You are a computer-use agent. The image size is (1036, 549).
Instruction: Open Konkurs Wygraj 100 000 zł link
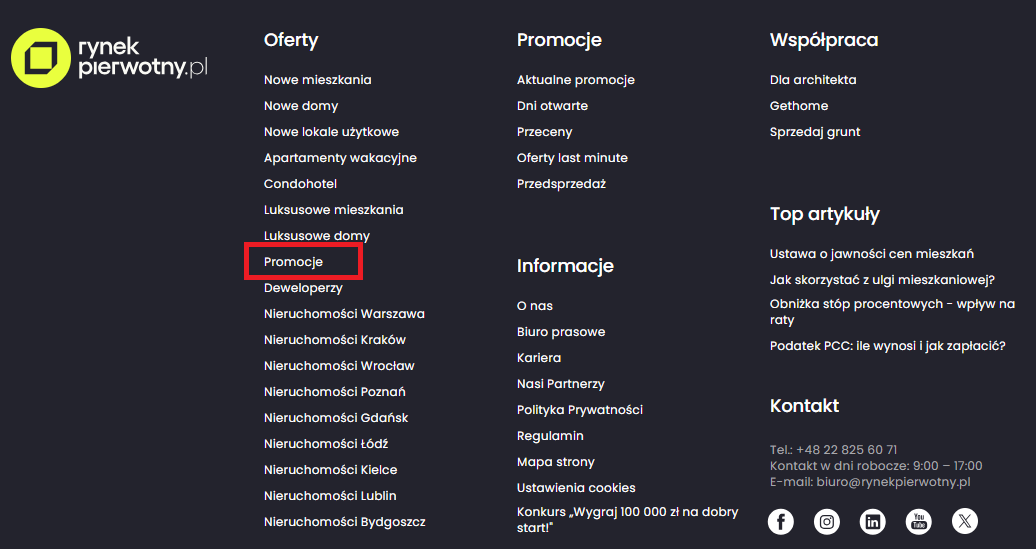[x=627, y=519]
